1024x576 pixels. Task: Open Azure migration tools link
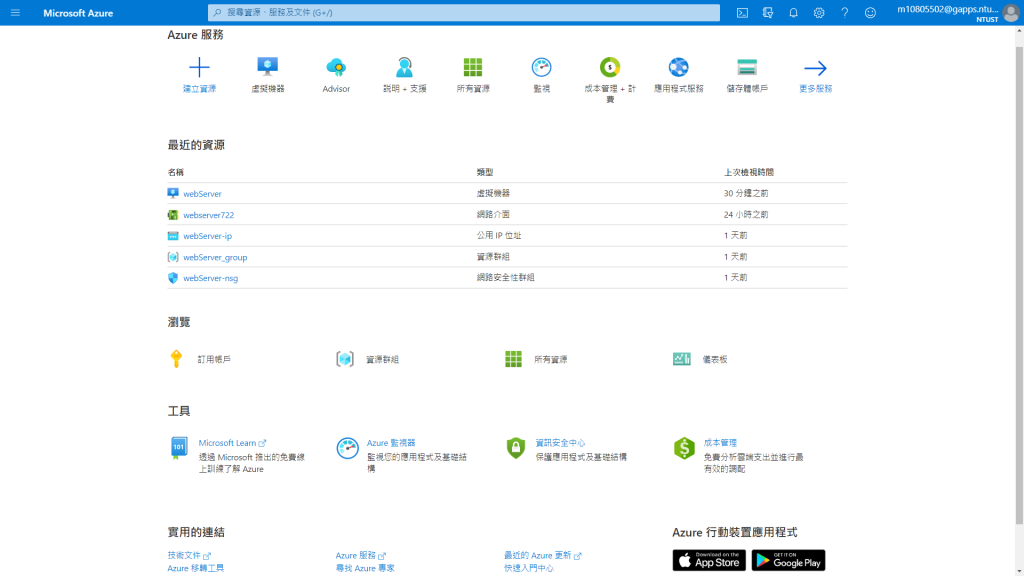tap(195, 568)
